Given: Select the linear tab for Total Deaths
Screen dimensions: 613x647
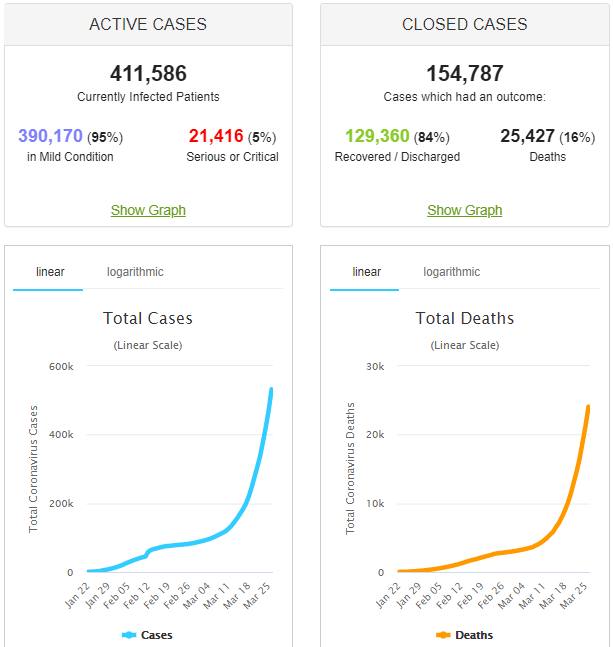Looking at the screenshot, I should click(366, 272).
